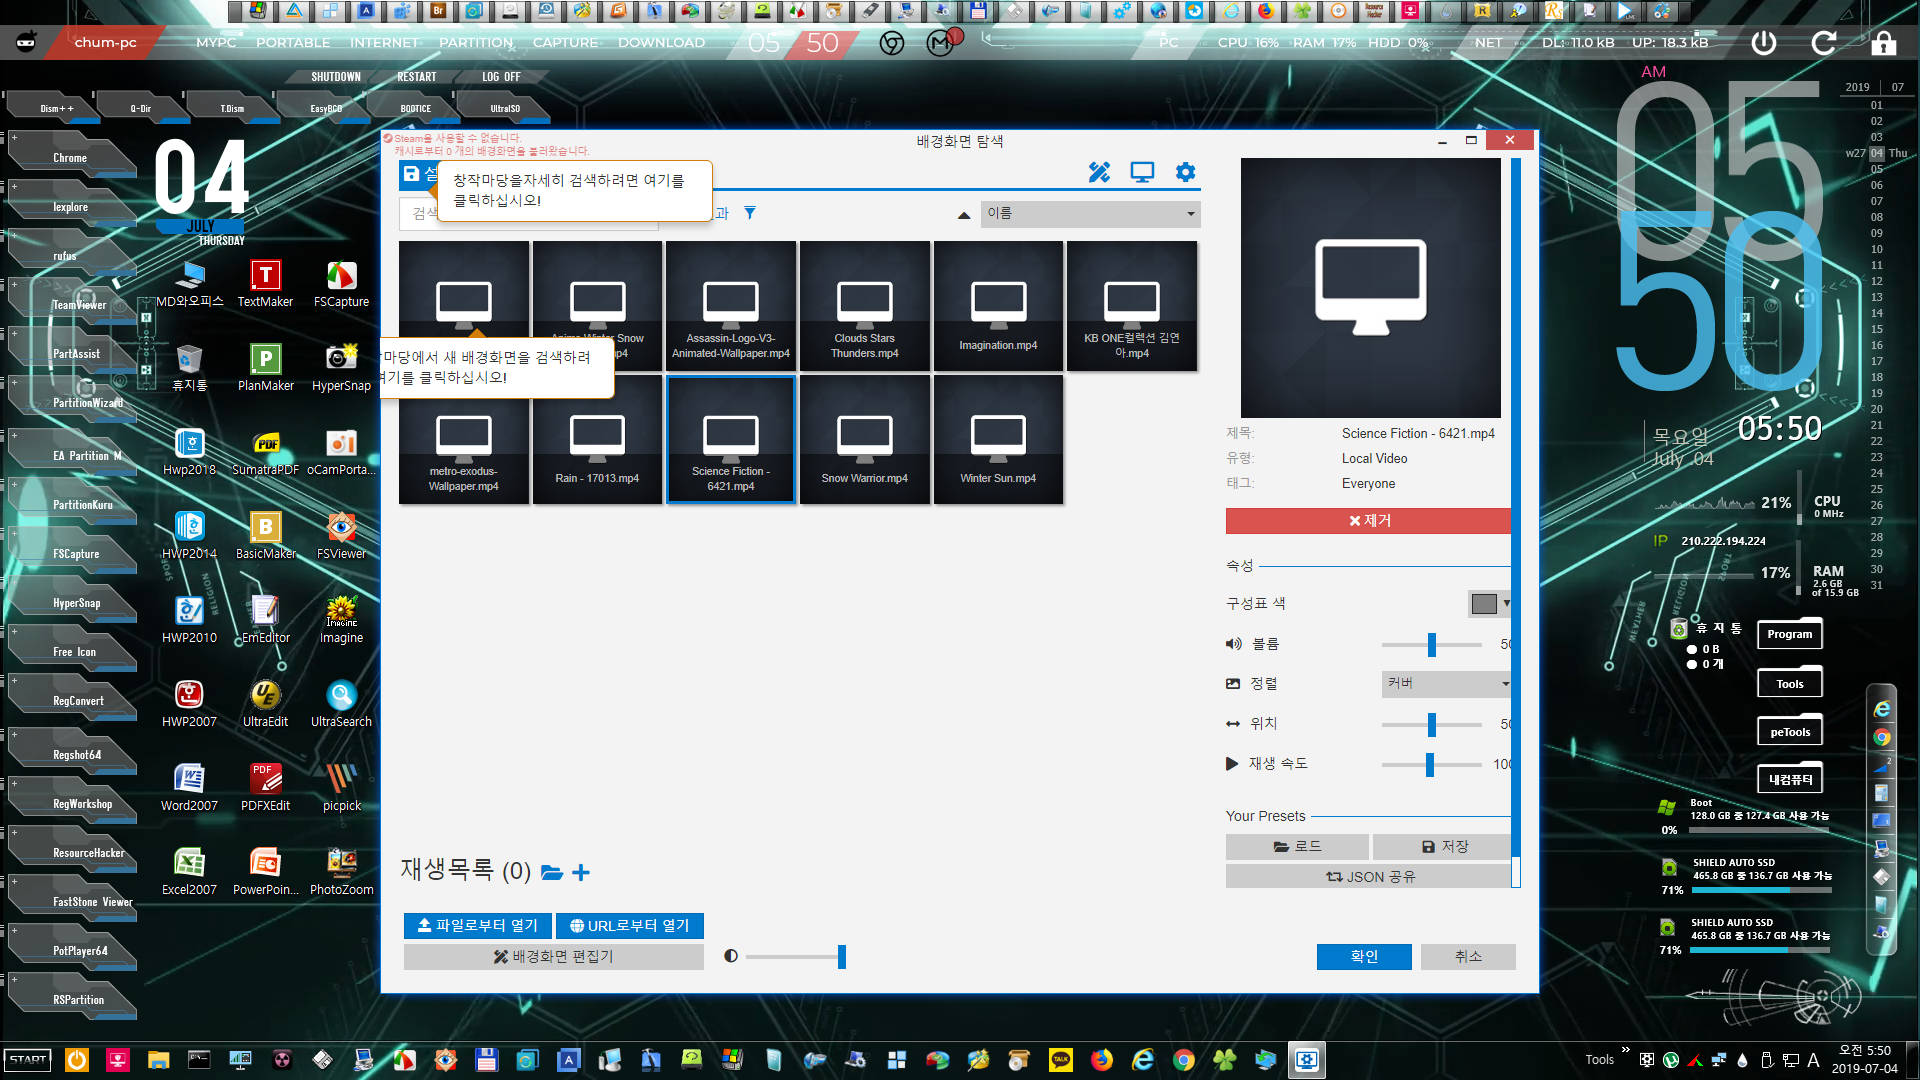Click the refresh icon in top bar
The width and height of the screenshot is (1920, 1080).
[1824, 43]
